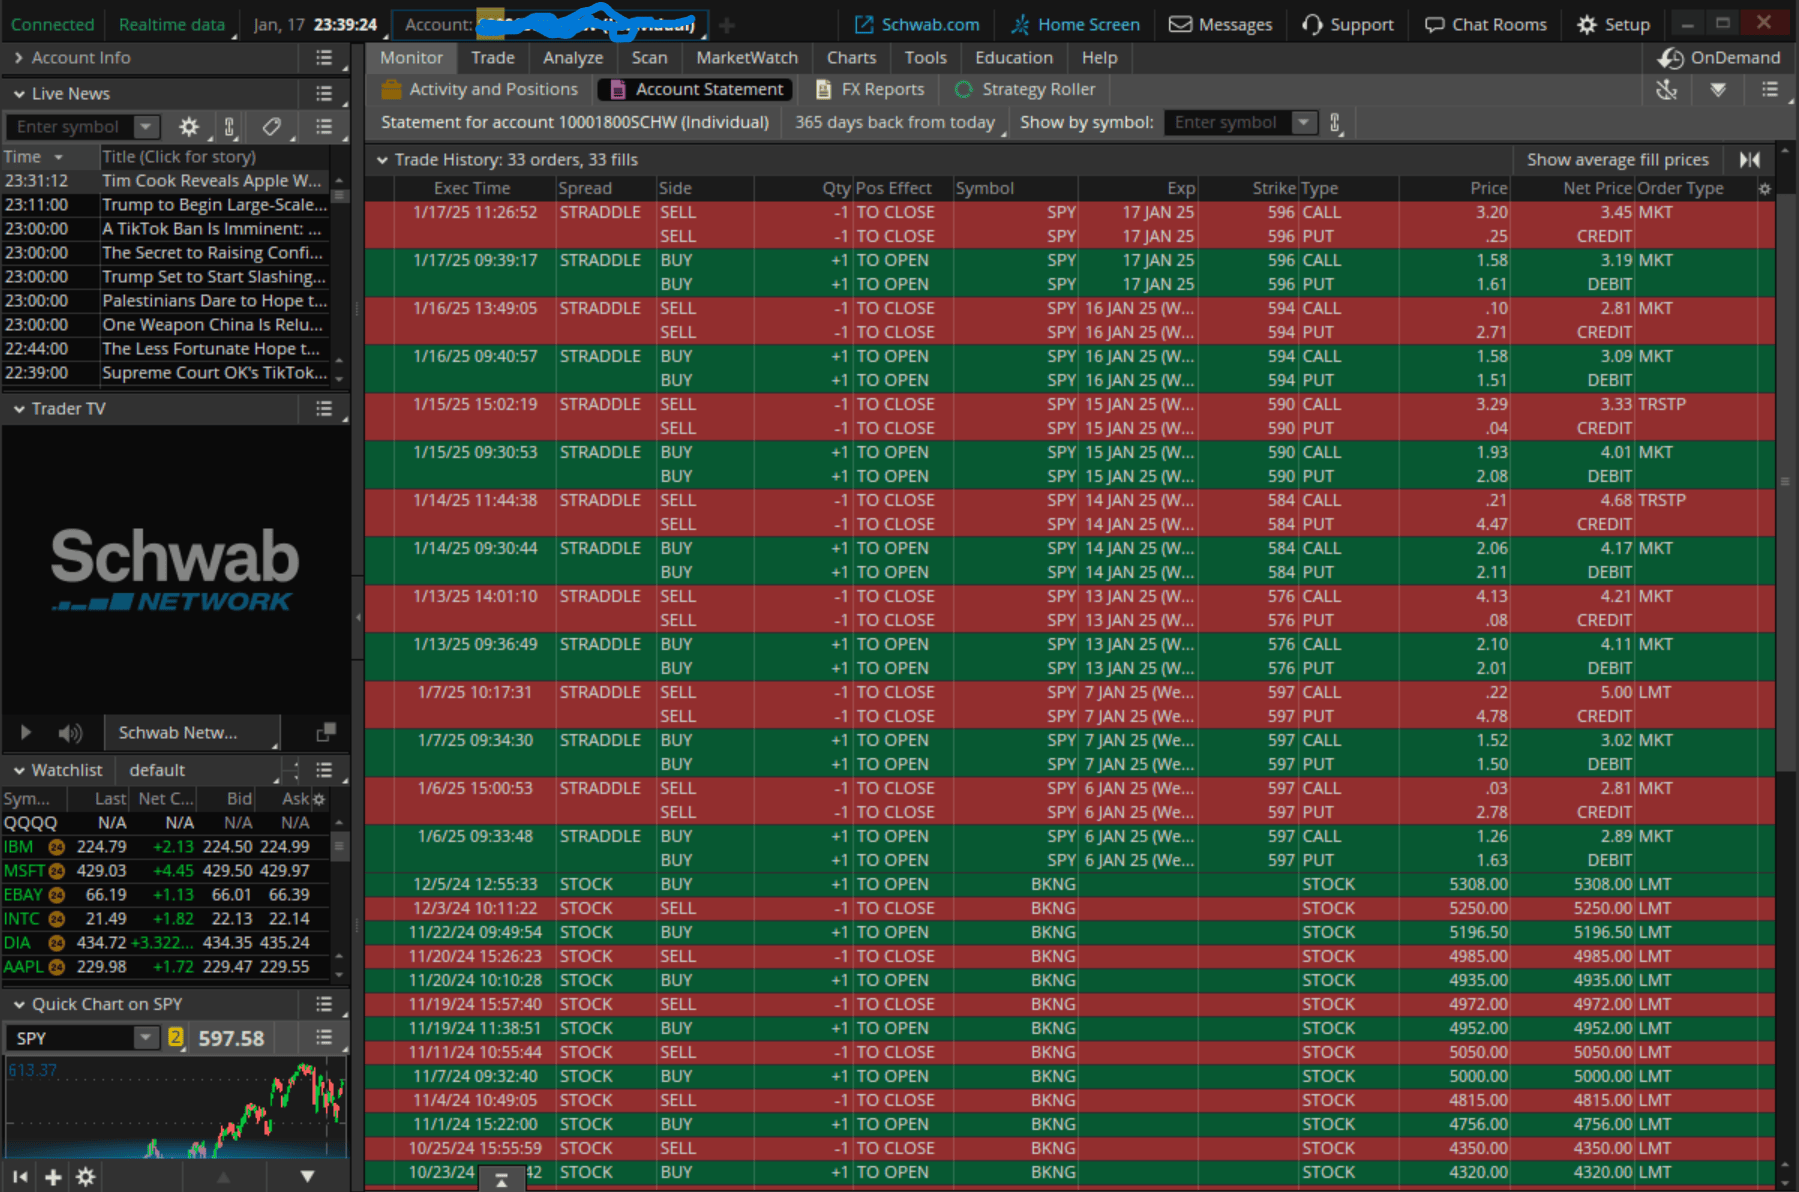This screenshot has height=1192, width=1799.
Task: Open Live News settings gear
Action: 188,127
